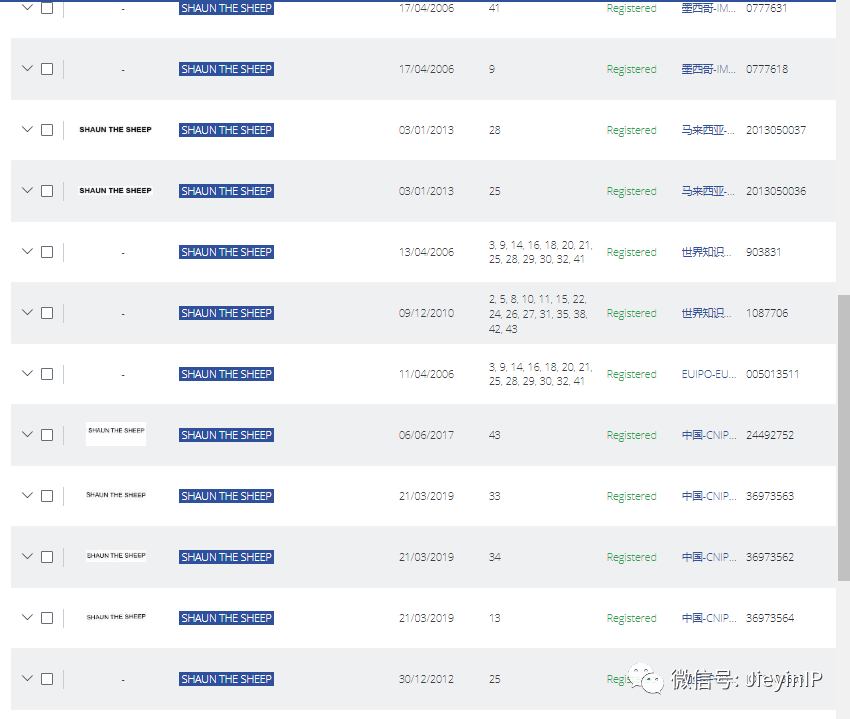Select the checkbox for the 30/12/2012 row

(x=47, y=679)
